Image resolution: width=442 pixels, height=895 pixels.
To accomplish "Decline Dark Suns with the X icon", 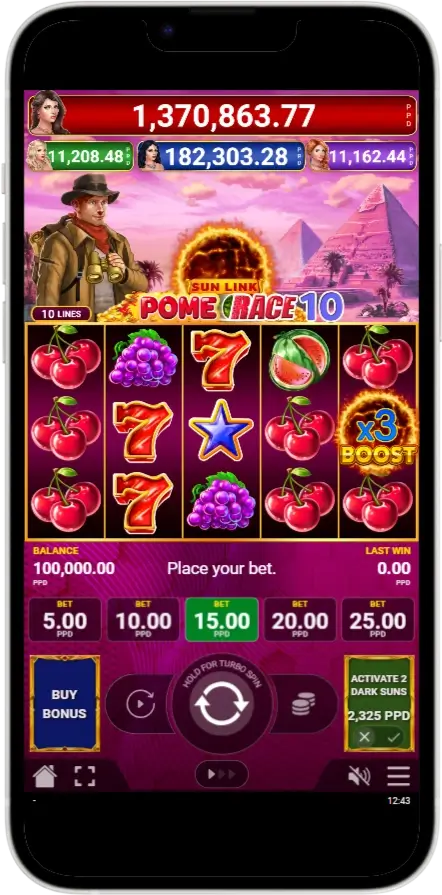I will coord(365,737).
